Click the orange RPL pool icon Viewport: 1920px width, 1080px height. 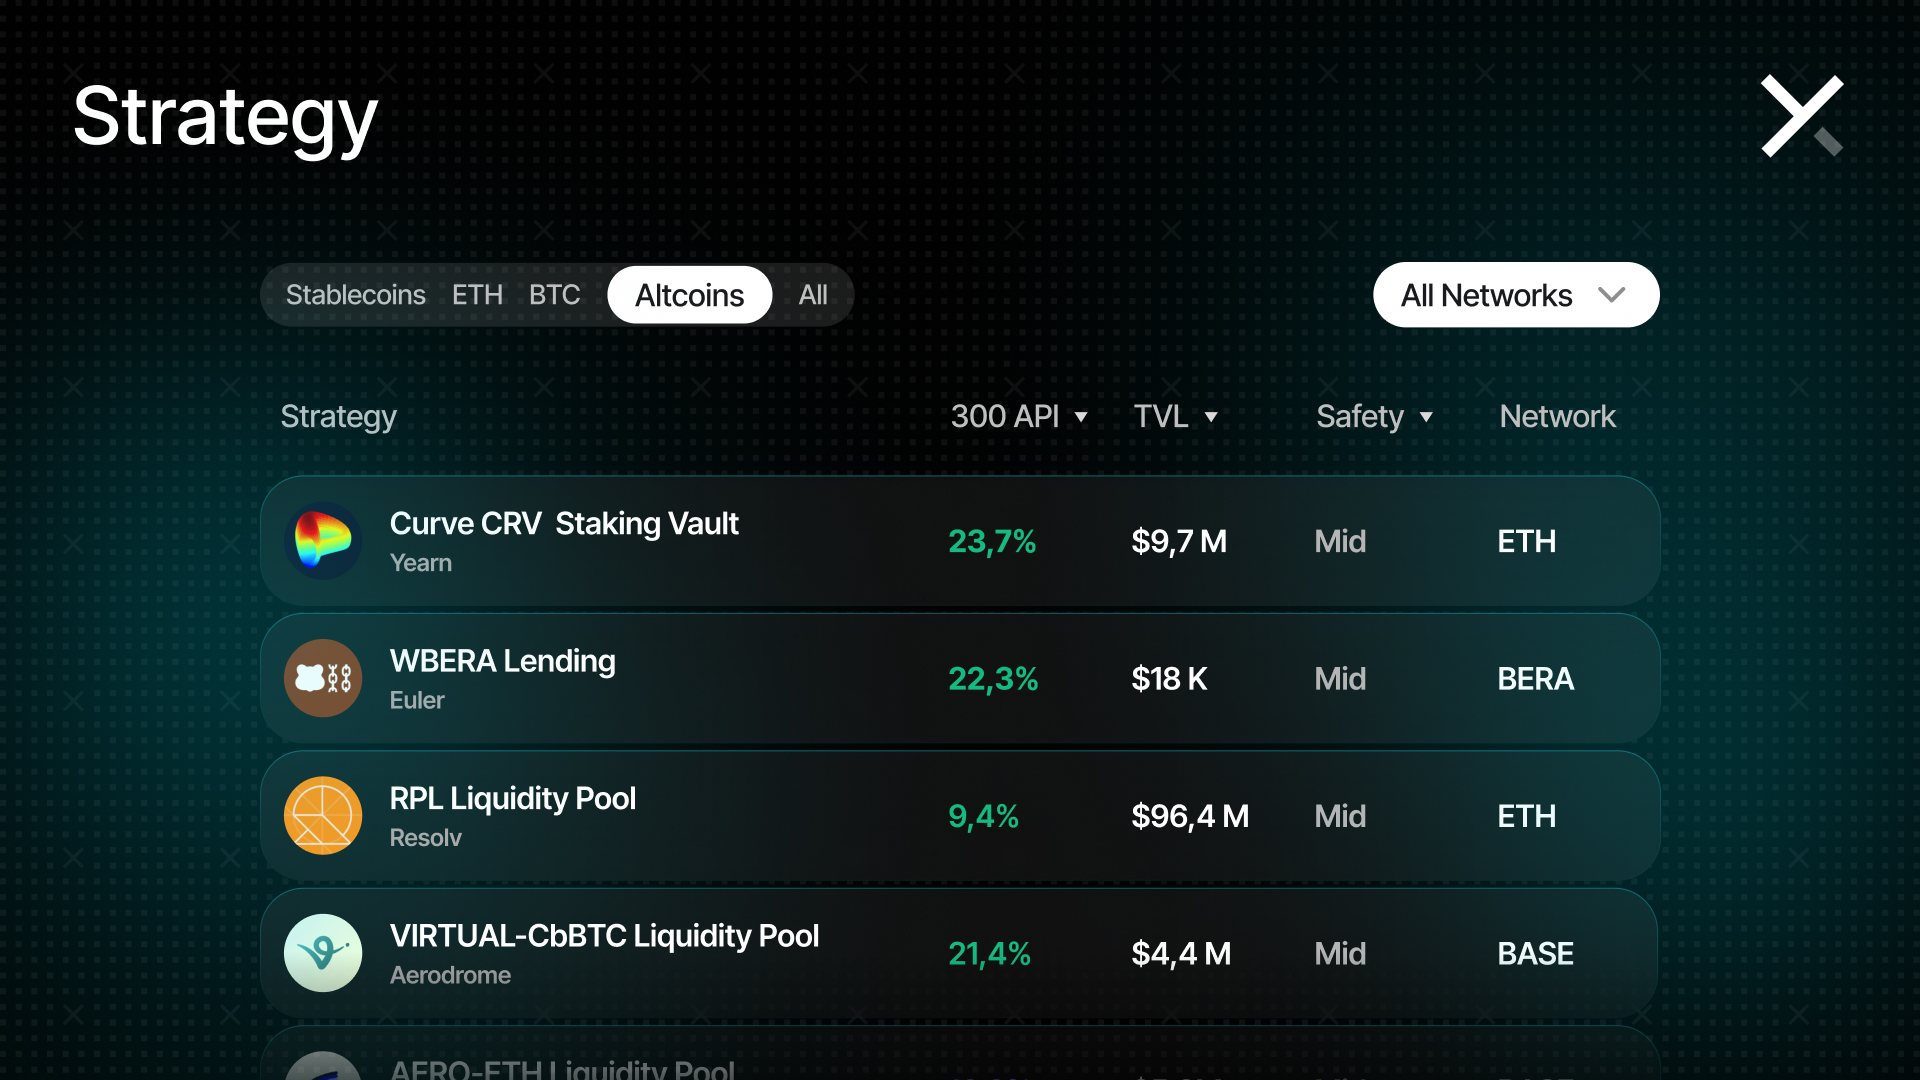[x=322, y=816]
